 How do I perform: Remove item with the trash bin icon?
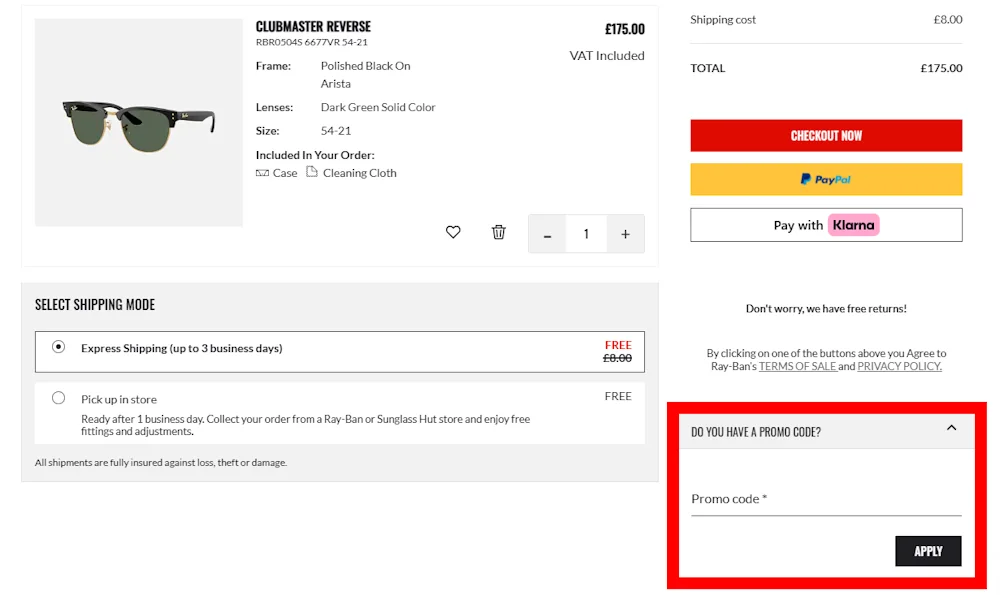tap(499, 232)
